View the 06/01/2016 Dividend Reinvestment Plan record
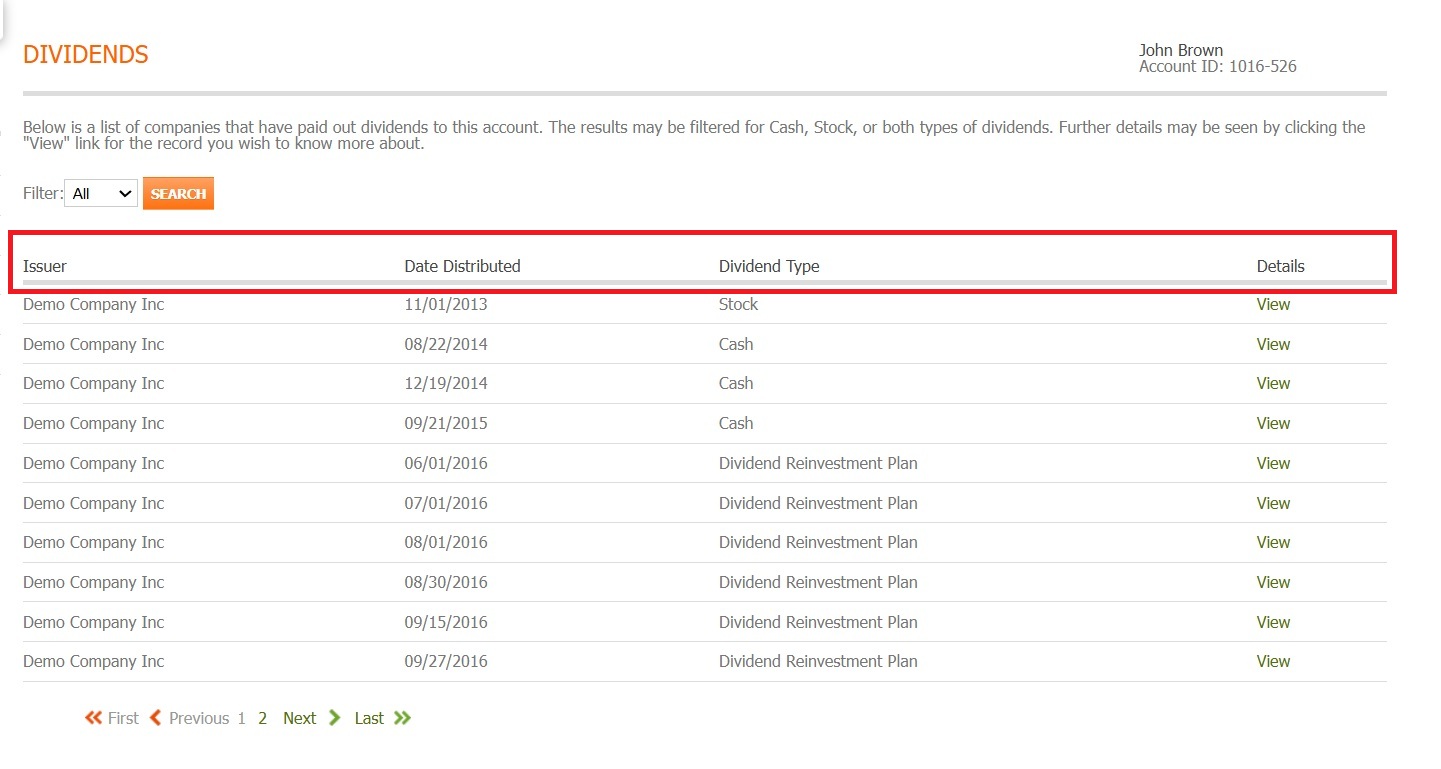1441x769 pixels. click(1273, 463)
